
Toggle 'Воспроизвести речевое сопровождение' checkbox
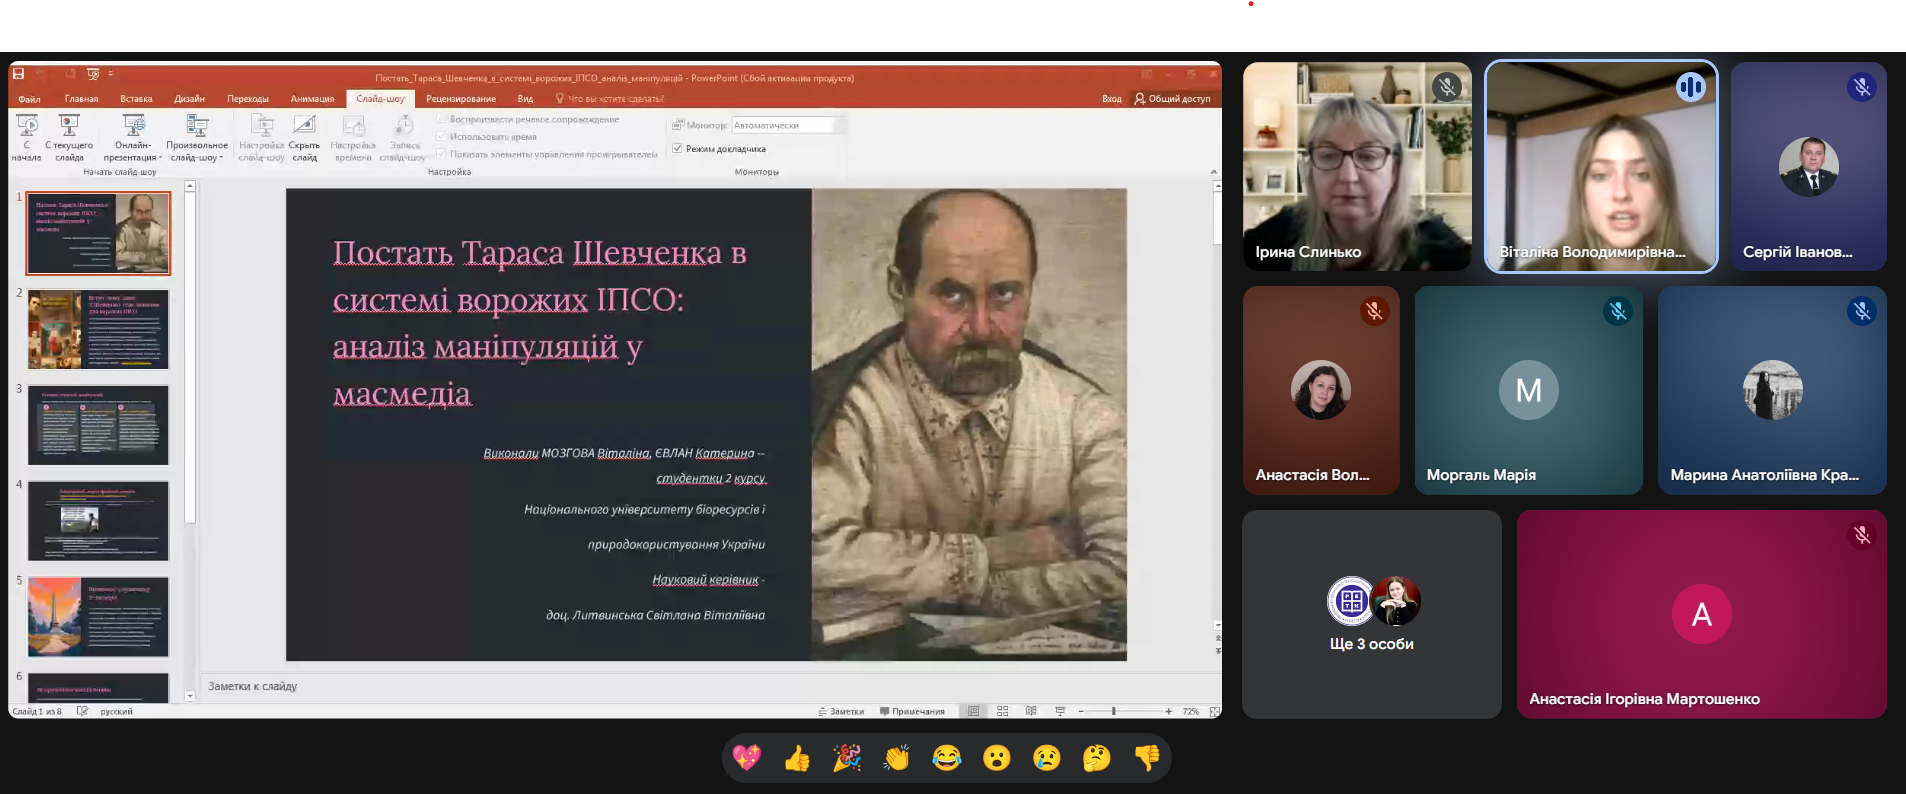pos(442,119)
